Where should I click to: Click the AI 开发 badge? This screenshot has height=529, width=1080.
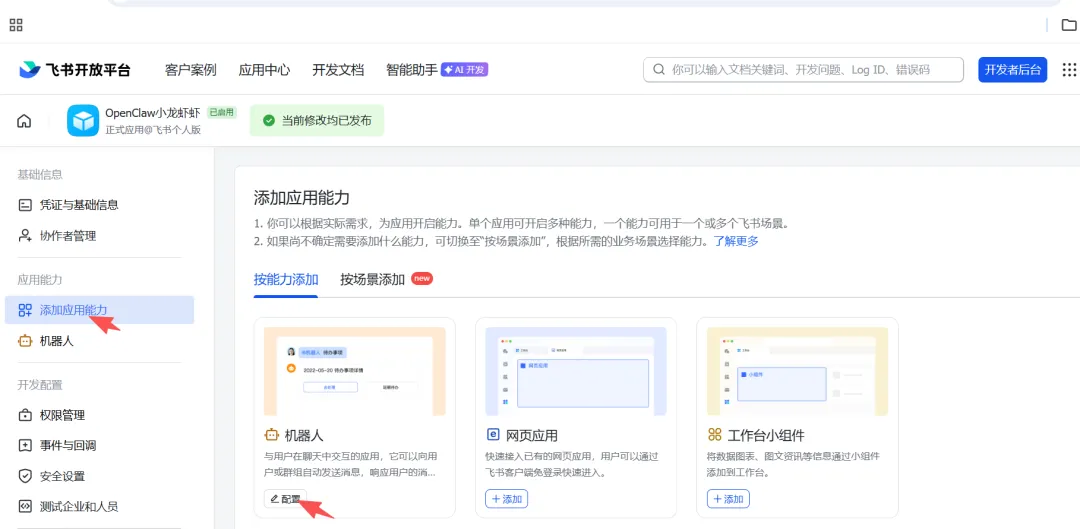(464, 70)
